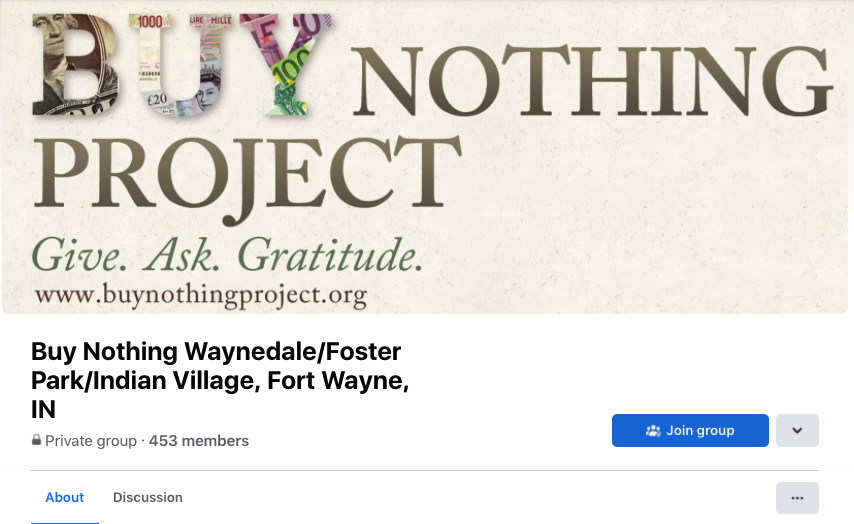Click the "453 members" count
The image size is (854, 524).
(199, 441)
